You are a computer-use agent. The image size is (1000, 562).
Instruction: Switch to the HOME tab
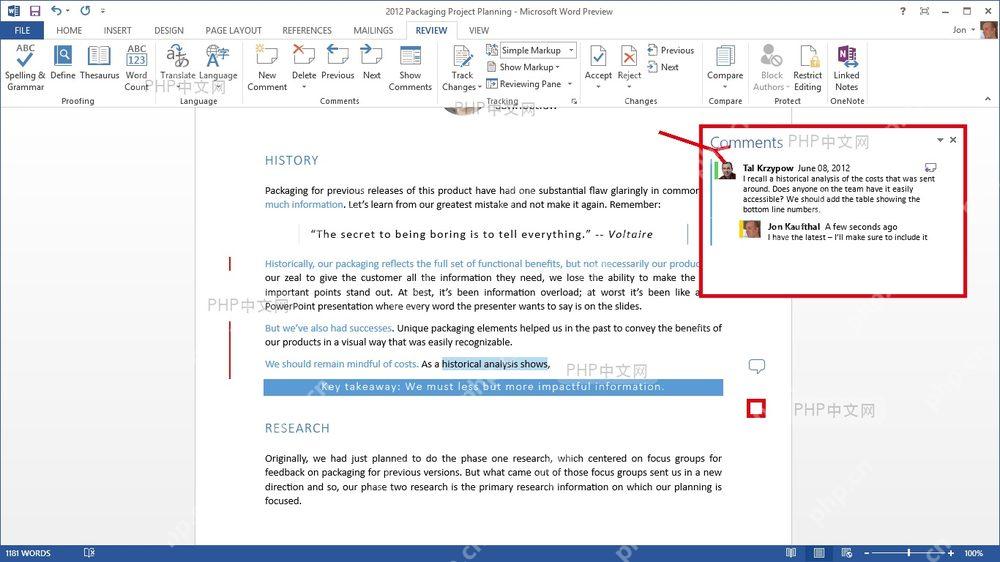(69, 30)
